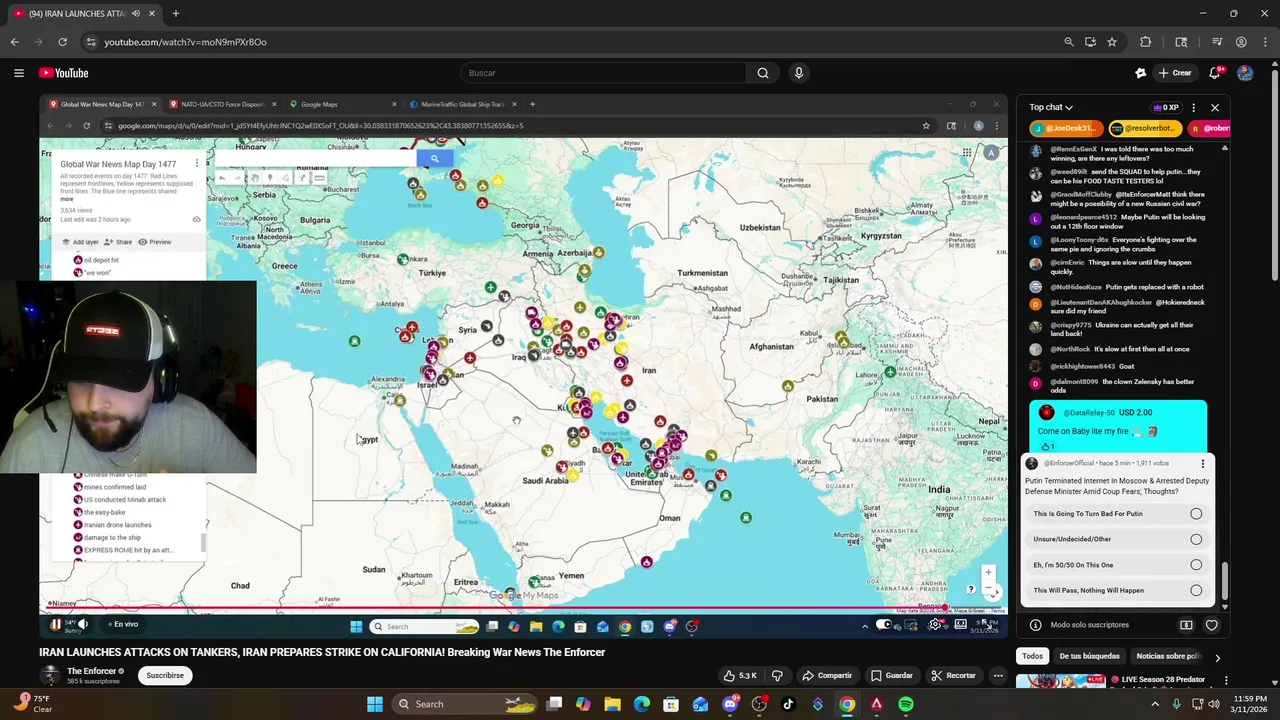This screenshot has height=720, width=1280.
Task: Open the Chrome zoom magnifier icon
Action: (x=1069, y=42)
